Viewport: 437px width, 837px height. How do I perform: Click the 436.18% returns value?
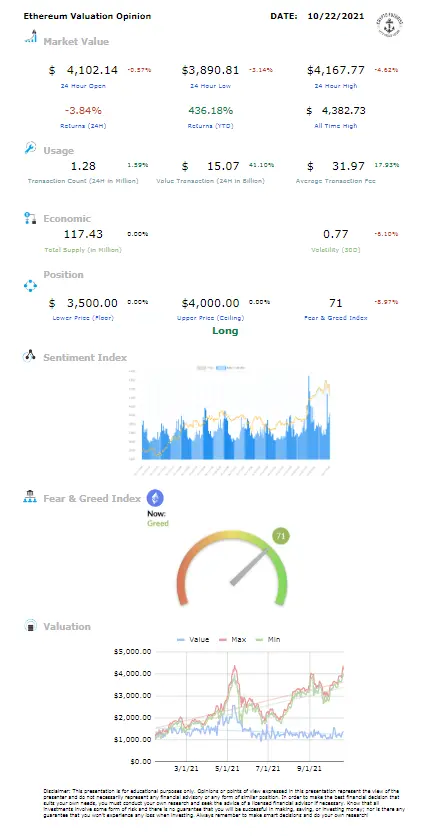[x=210, y=110]
